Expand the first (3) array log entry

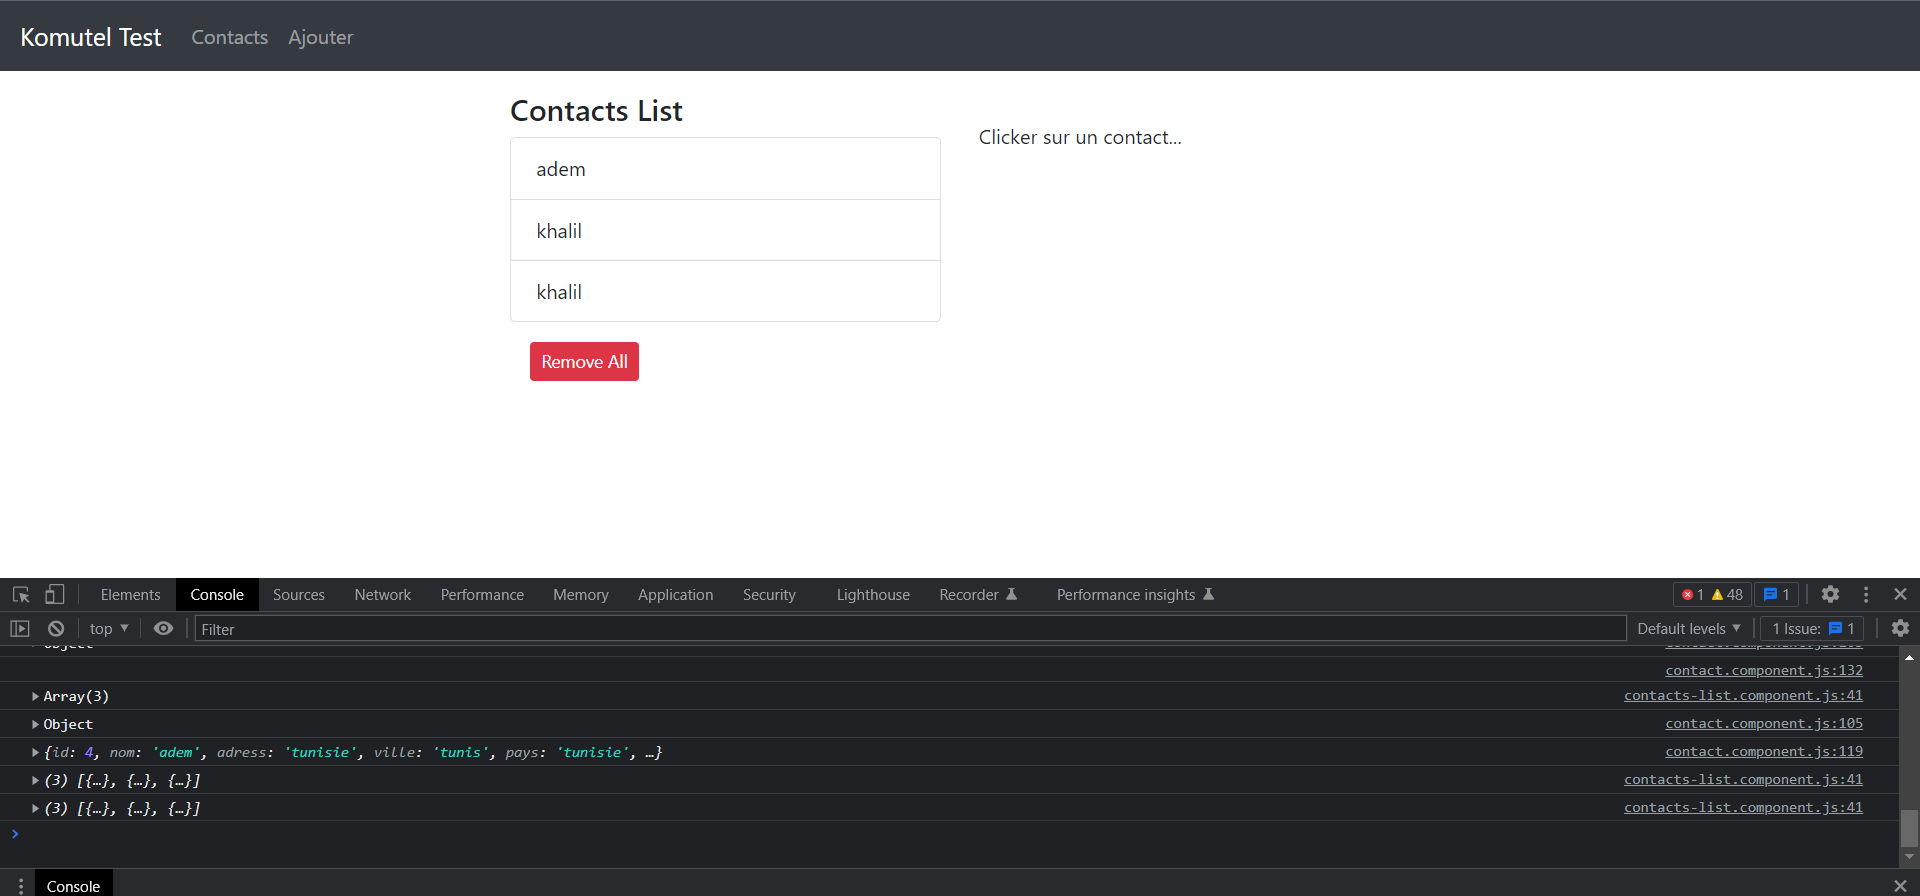[35, 780]
